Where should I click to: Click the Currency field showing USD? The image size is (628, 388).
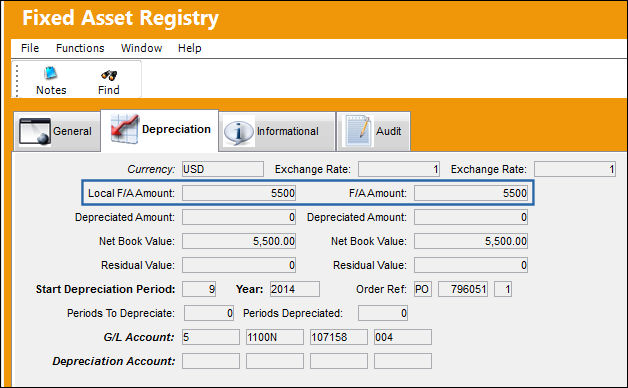coord(223,169)
